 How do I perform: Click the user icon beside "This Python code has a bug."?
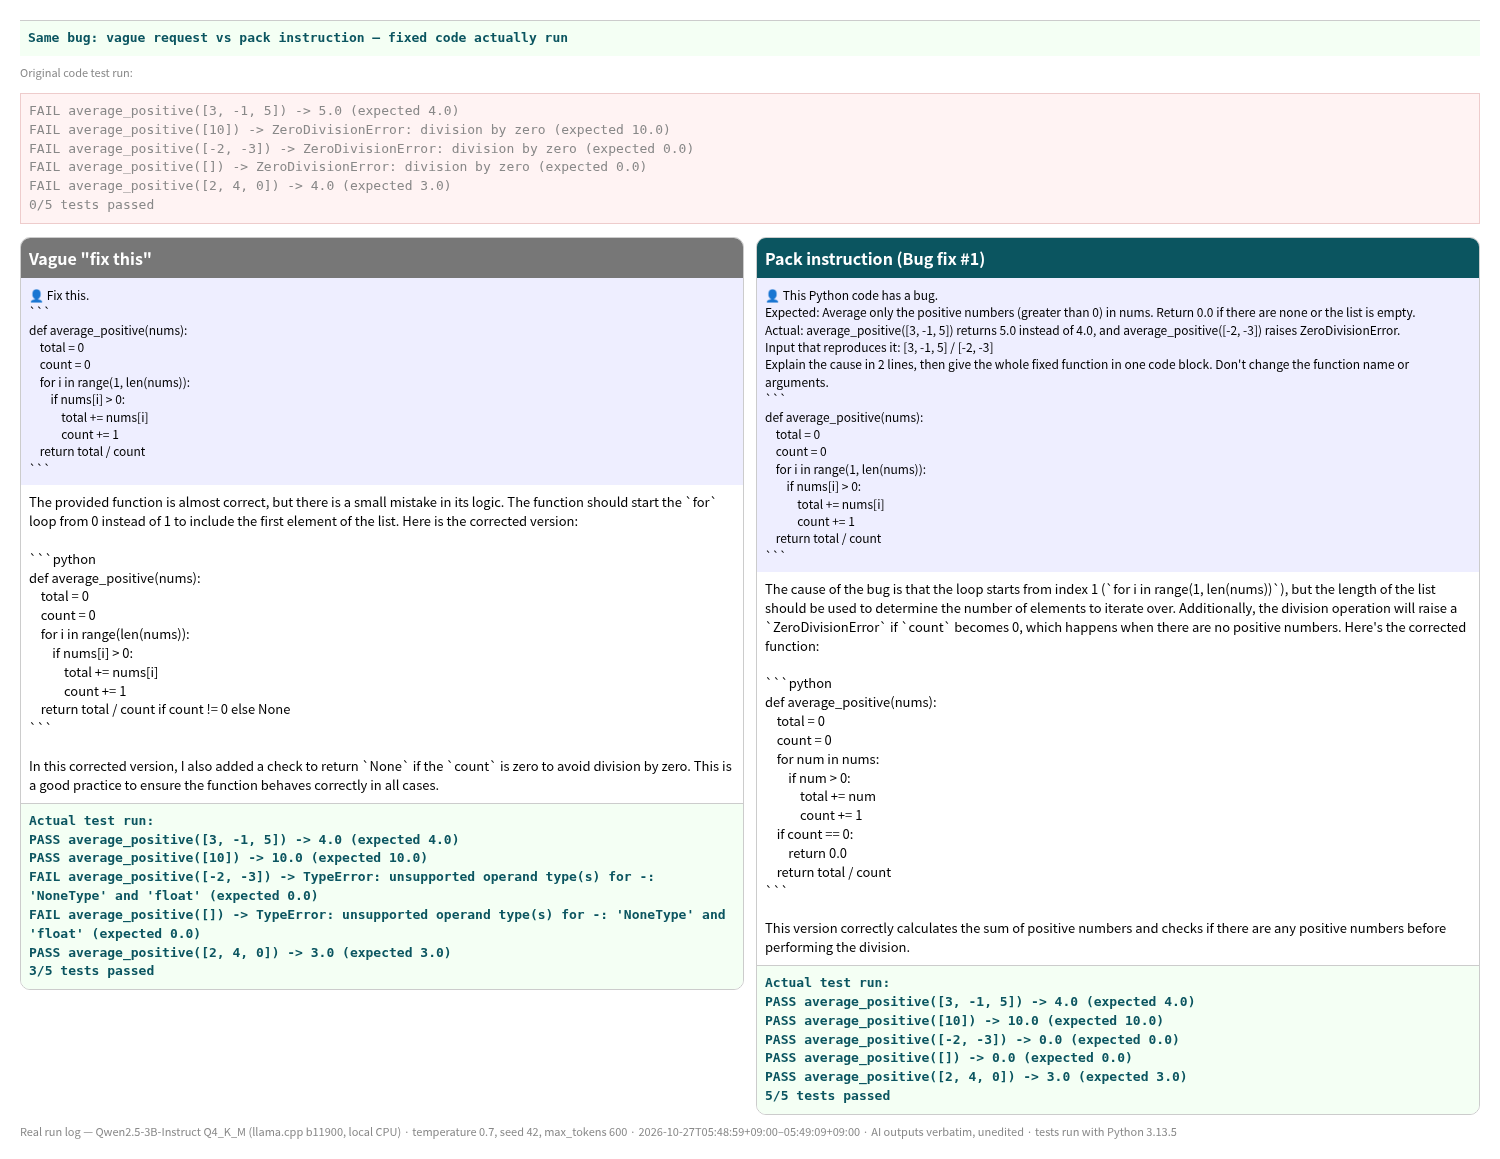point(772,296)
